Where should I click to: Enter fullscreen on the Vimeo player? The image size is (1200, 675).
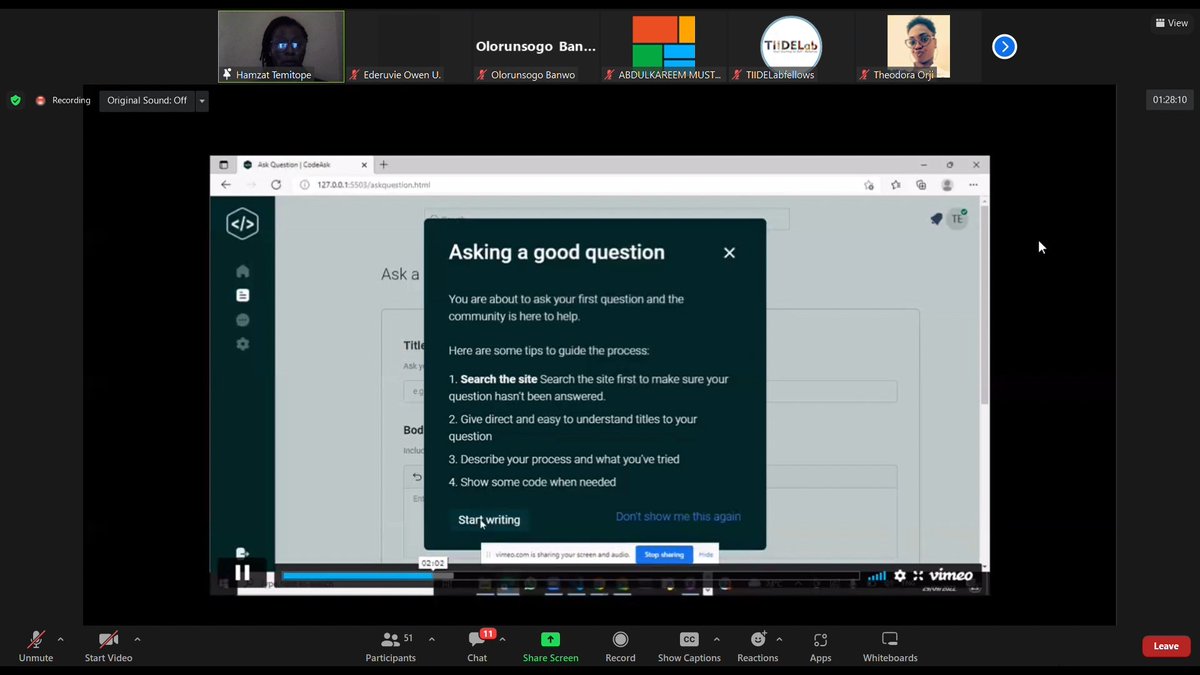tap(917, 575)
